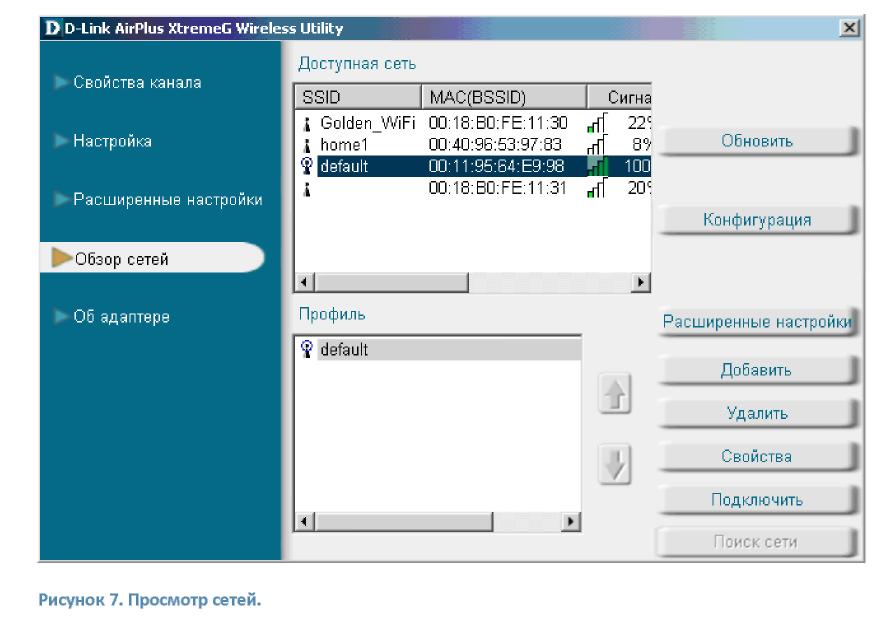
Task: Click MAC address 00:11:95:64:E9:98
Action: (496, 166)
